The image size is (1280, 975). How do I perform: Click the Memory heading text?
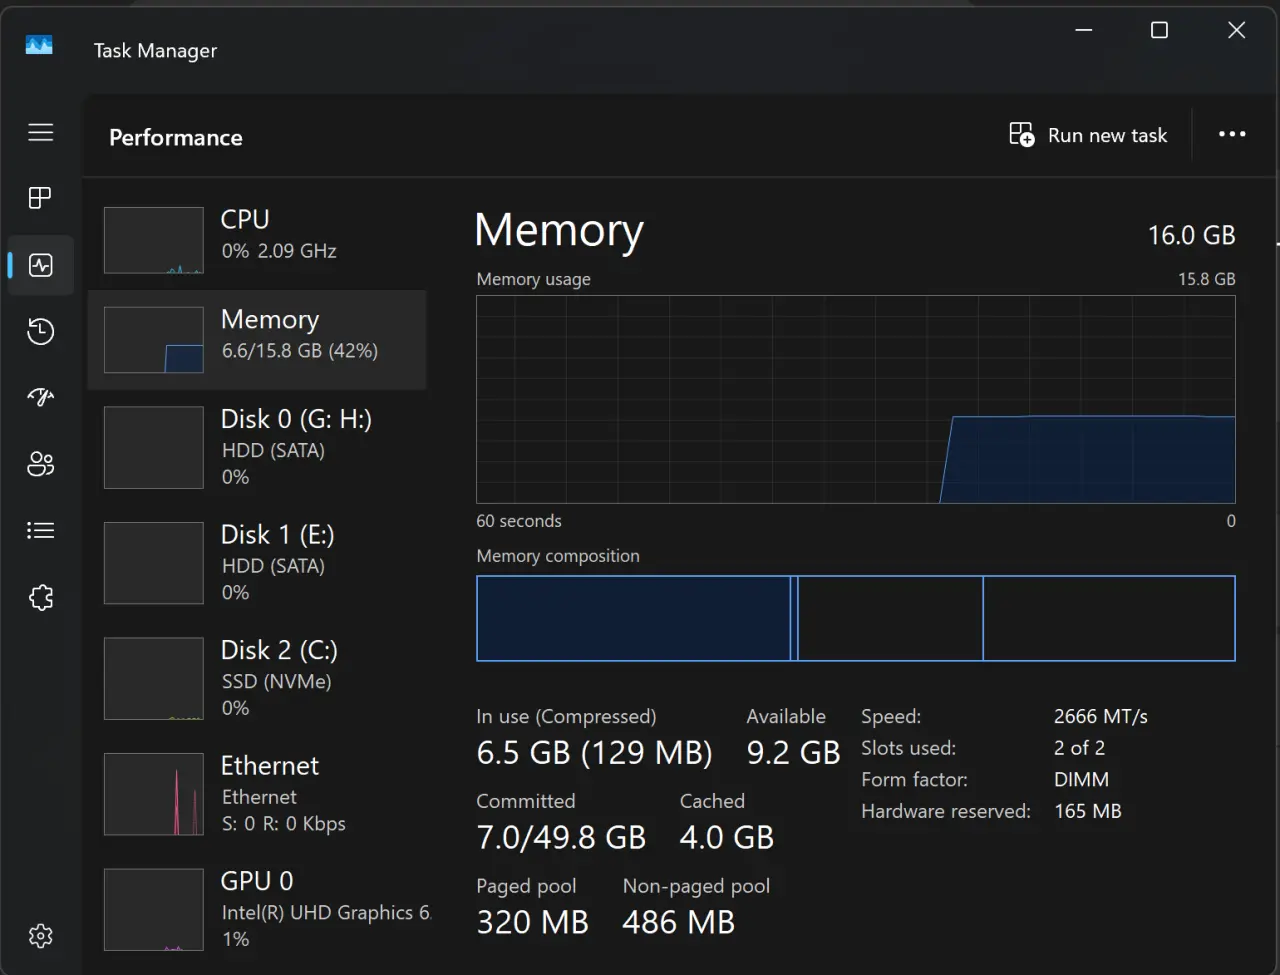559,231
